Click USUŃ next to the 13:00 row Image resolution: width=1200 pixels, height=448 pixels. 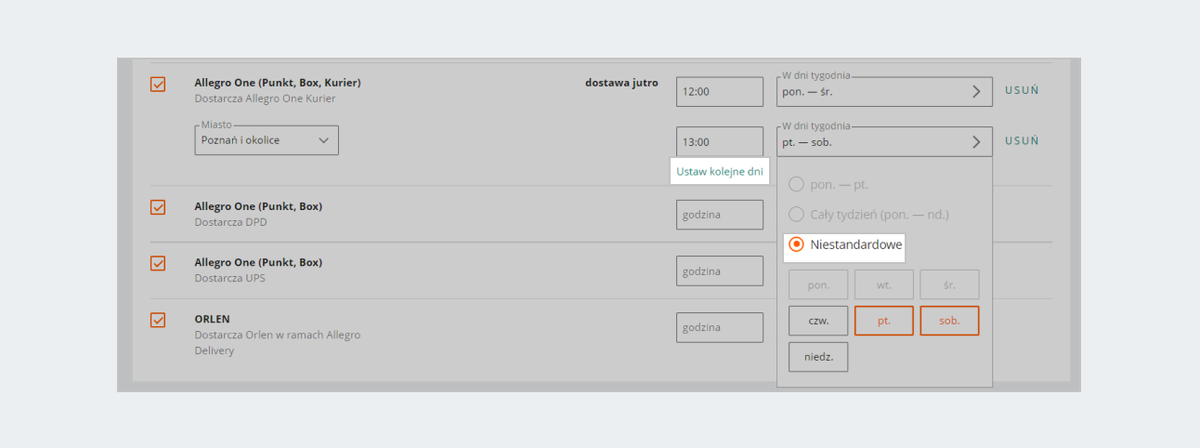coord(1022,142)
